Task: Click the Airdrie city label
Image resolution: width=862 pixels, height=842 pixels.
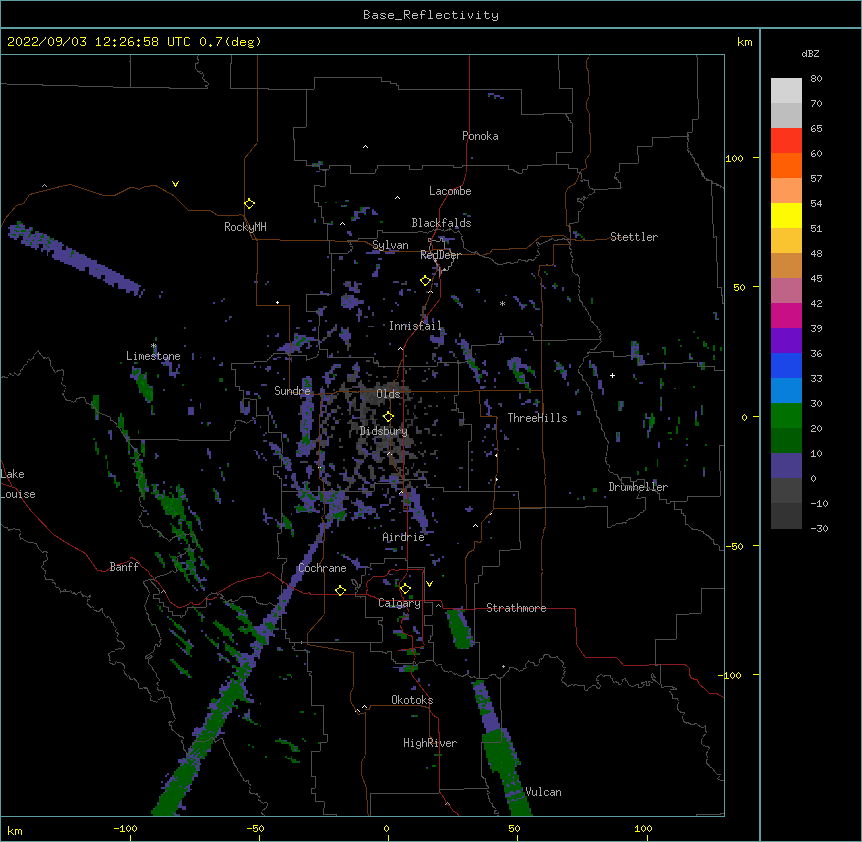Action: pos(404,537)
